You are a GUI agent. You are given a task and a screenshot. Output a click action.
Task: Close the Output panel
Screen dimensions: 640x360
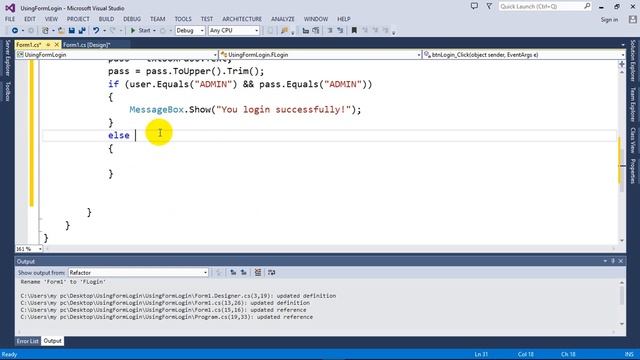(x=621, y=261)
